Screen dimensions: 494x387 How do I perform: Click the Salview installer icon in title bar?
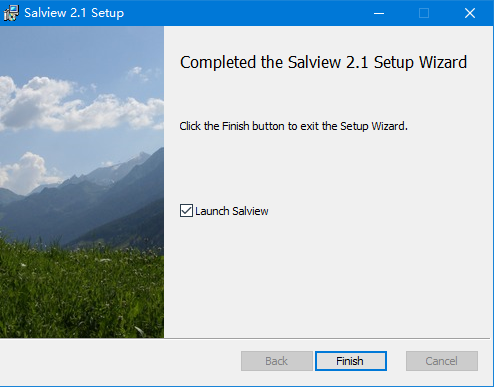11,13
